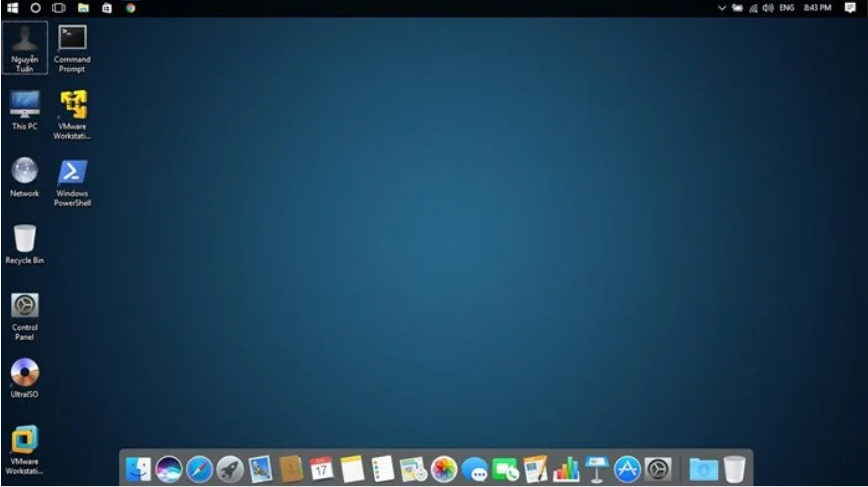The image size is (868, 487).
Task: Open Finder from the dock
Action: [x=138, y=469]
